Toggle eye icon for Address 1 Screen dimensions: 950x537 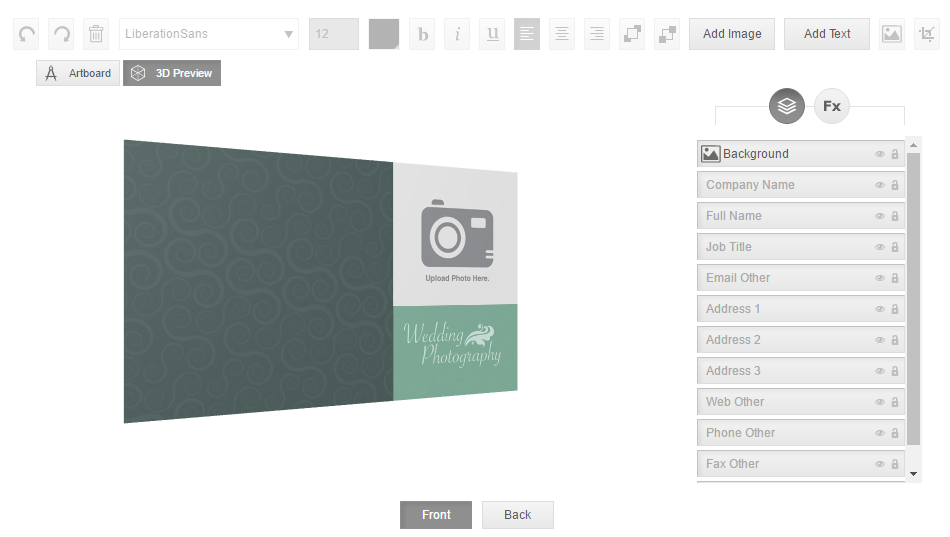[880, 309]
